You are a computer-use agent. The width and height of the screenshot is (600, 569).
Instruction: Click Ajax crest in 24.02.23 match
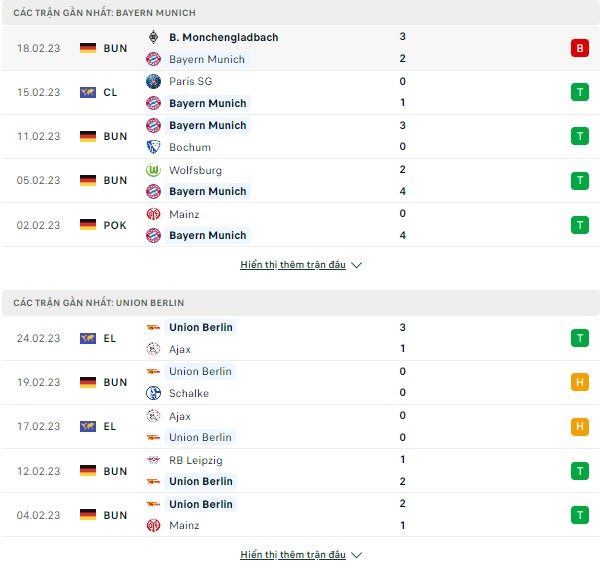(153, 349)
